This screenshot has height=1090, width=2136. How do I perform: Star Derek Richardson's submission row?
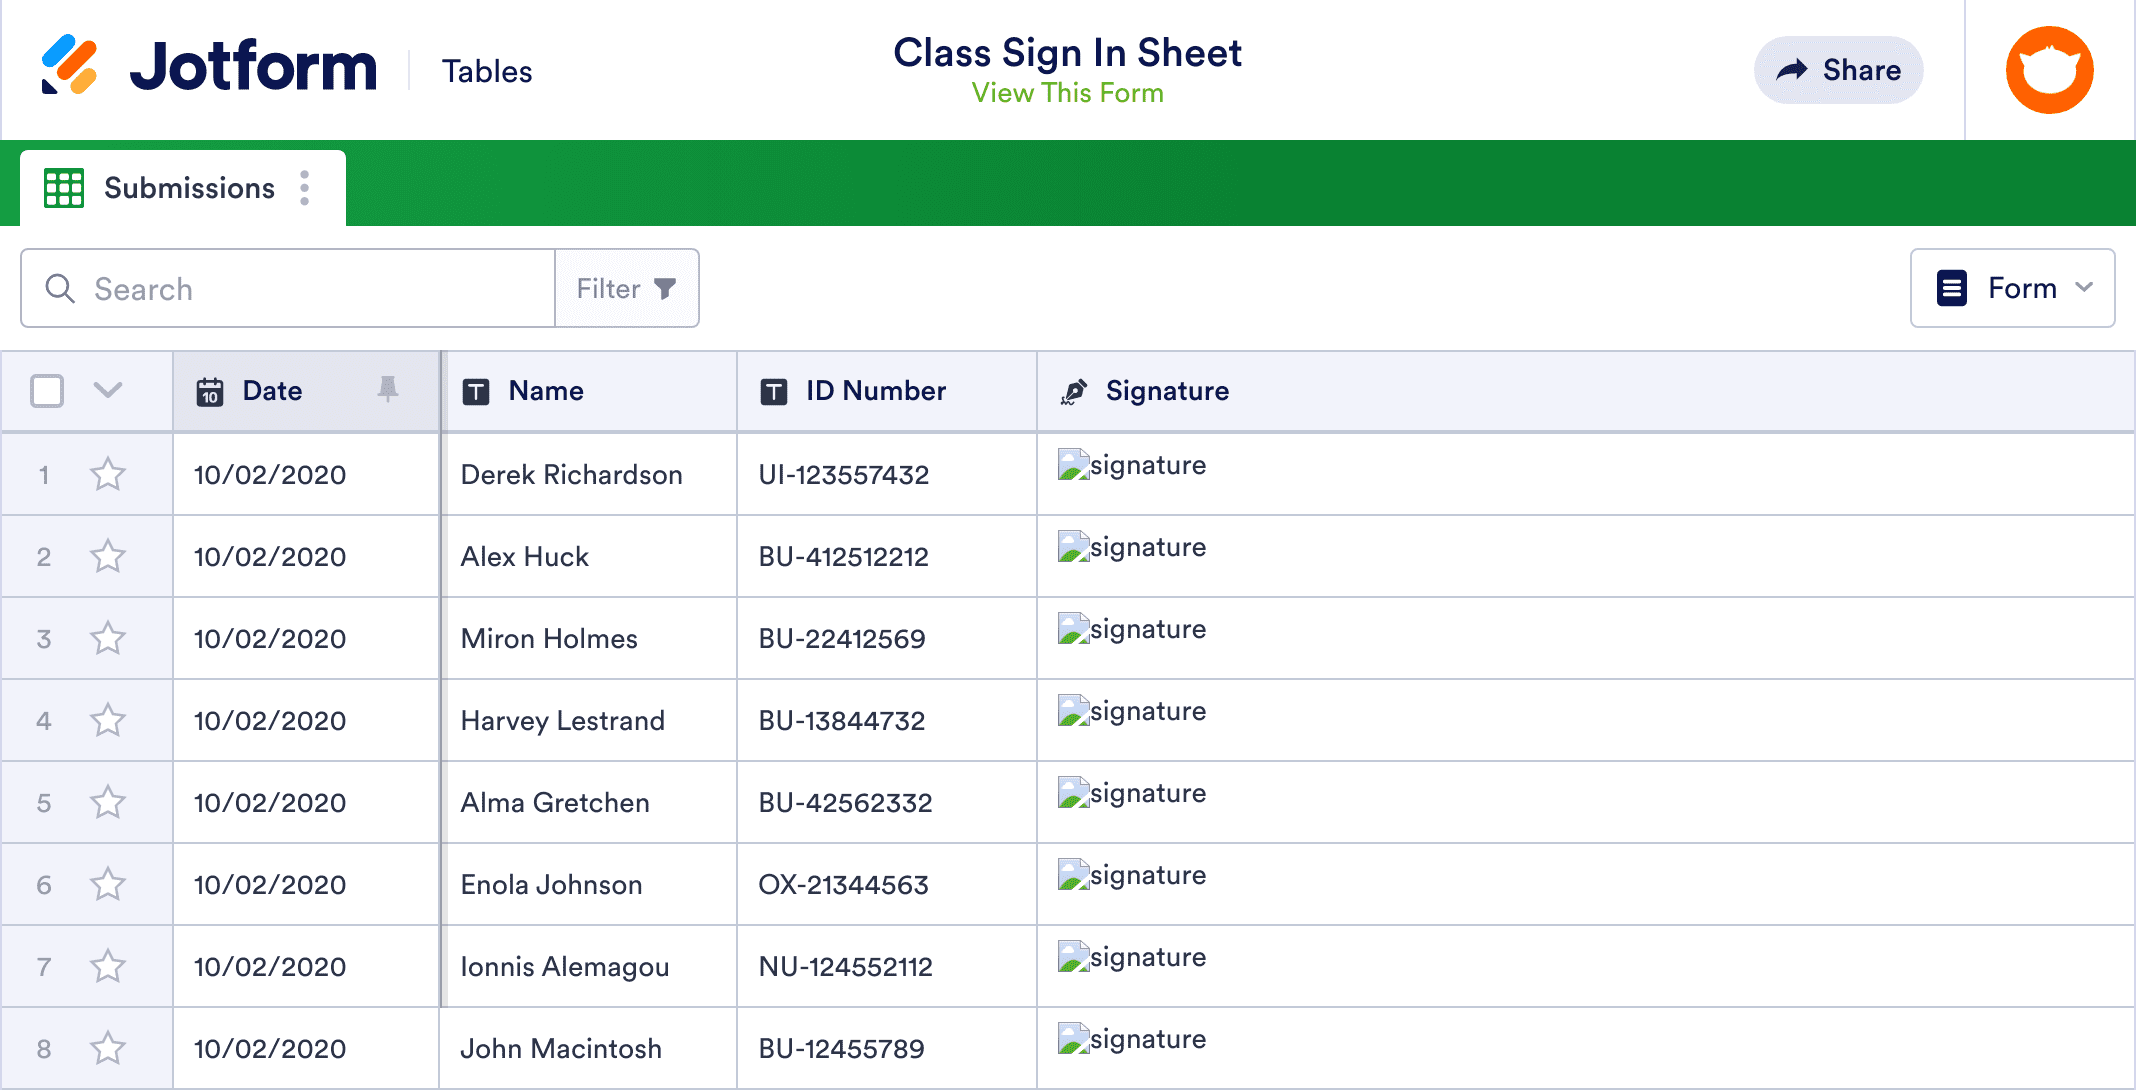[x=108, y=474]
